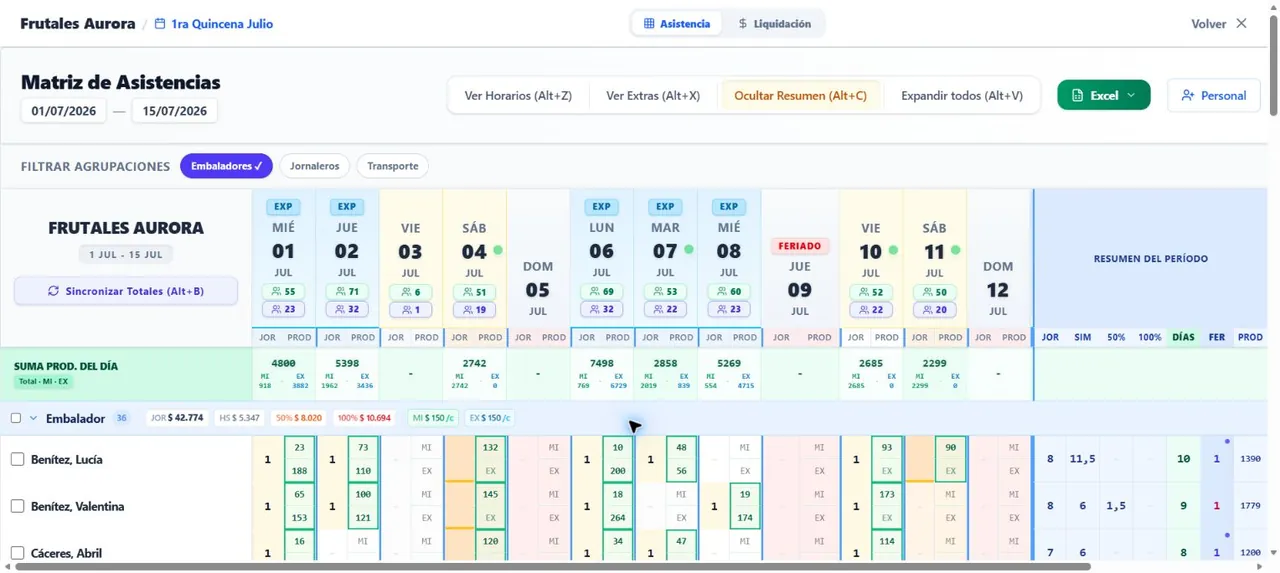1280x573 pixels.
Task: Open the Excel dropdown arrow
Action: pyautogui.click(x=1131, y=96)
